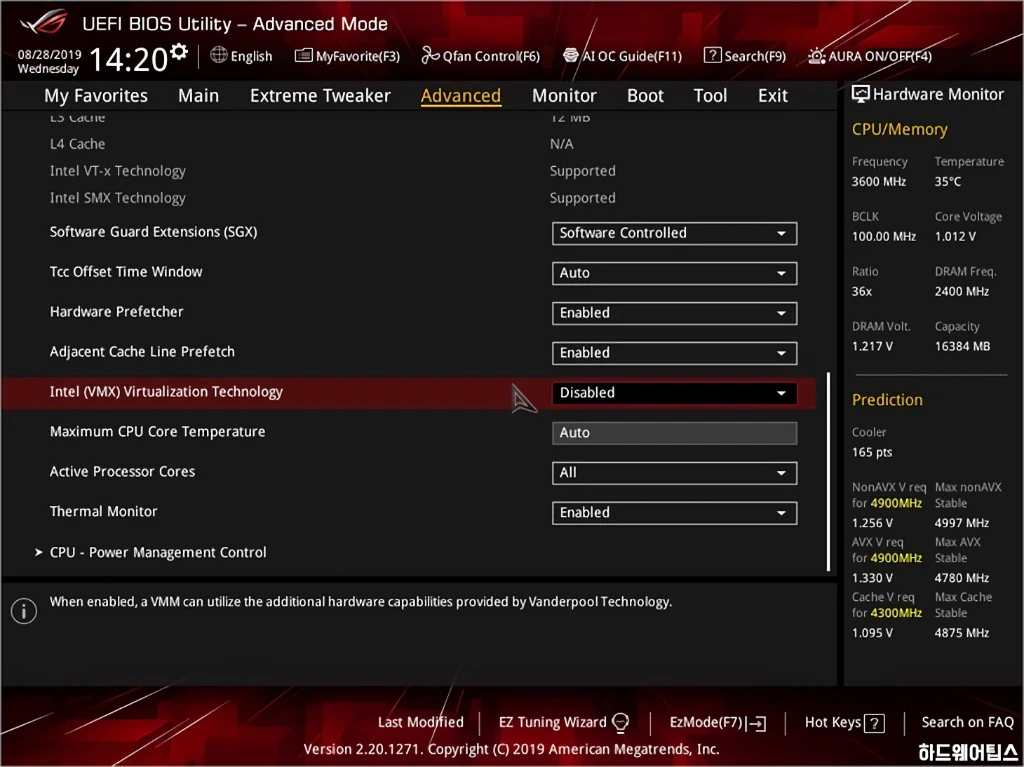Open Hardware Prefetcher dropdown
This screenshot has height=767, width=1024.
click(674, 313)
